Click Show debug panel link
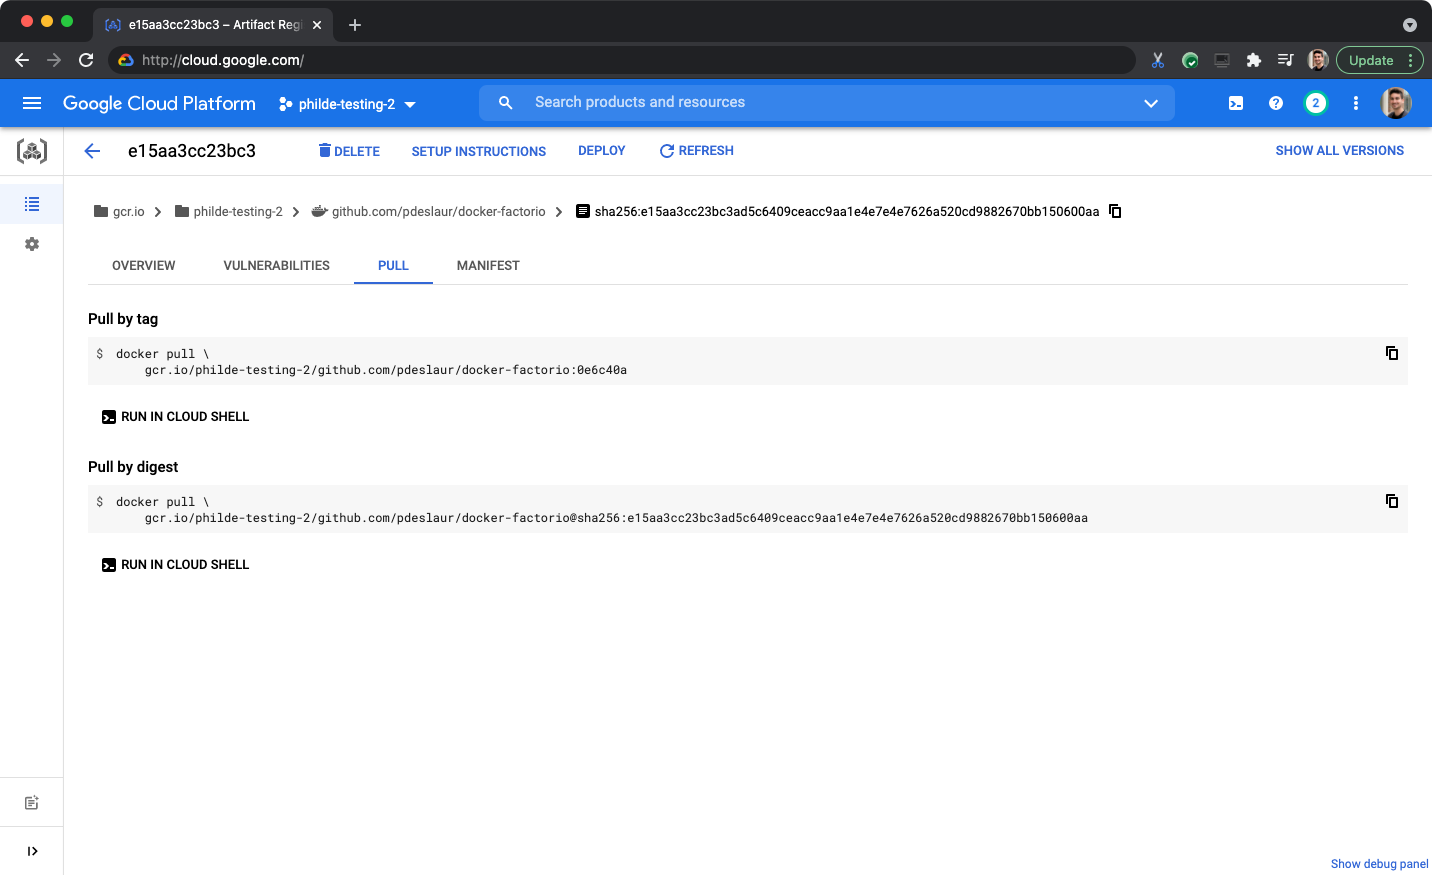Image resolution: width=1432 pixels, height=875 pixels. click(1379, 864)
